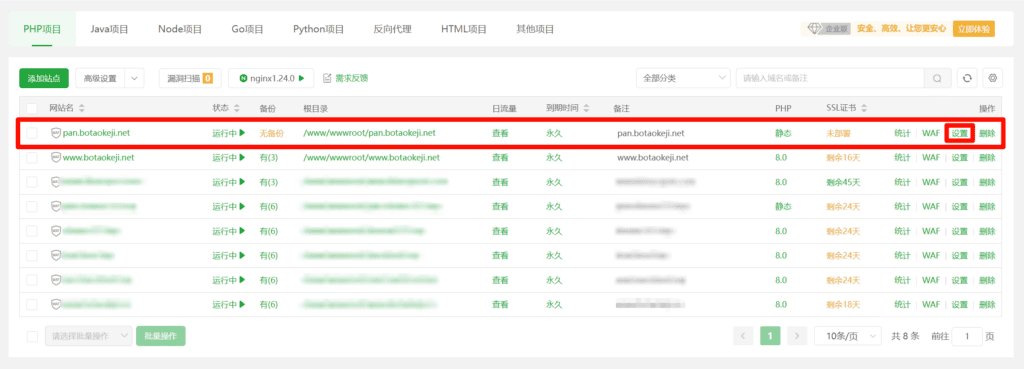
Task: Switch to 其他项目 tab
Action: click(x=535, y=29)
